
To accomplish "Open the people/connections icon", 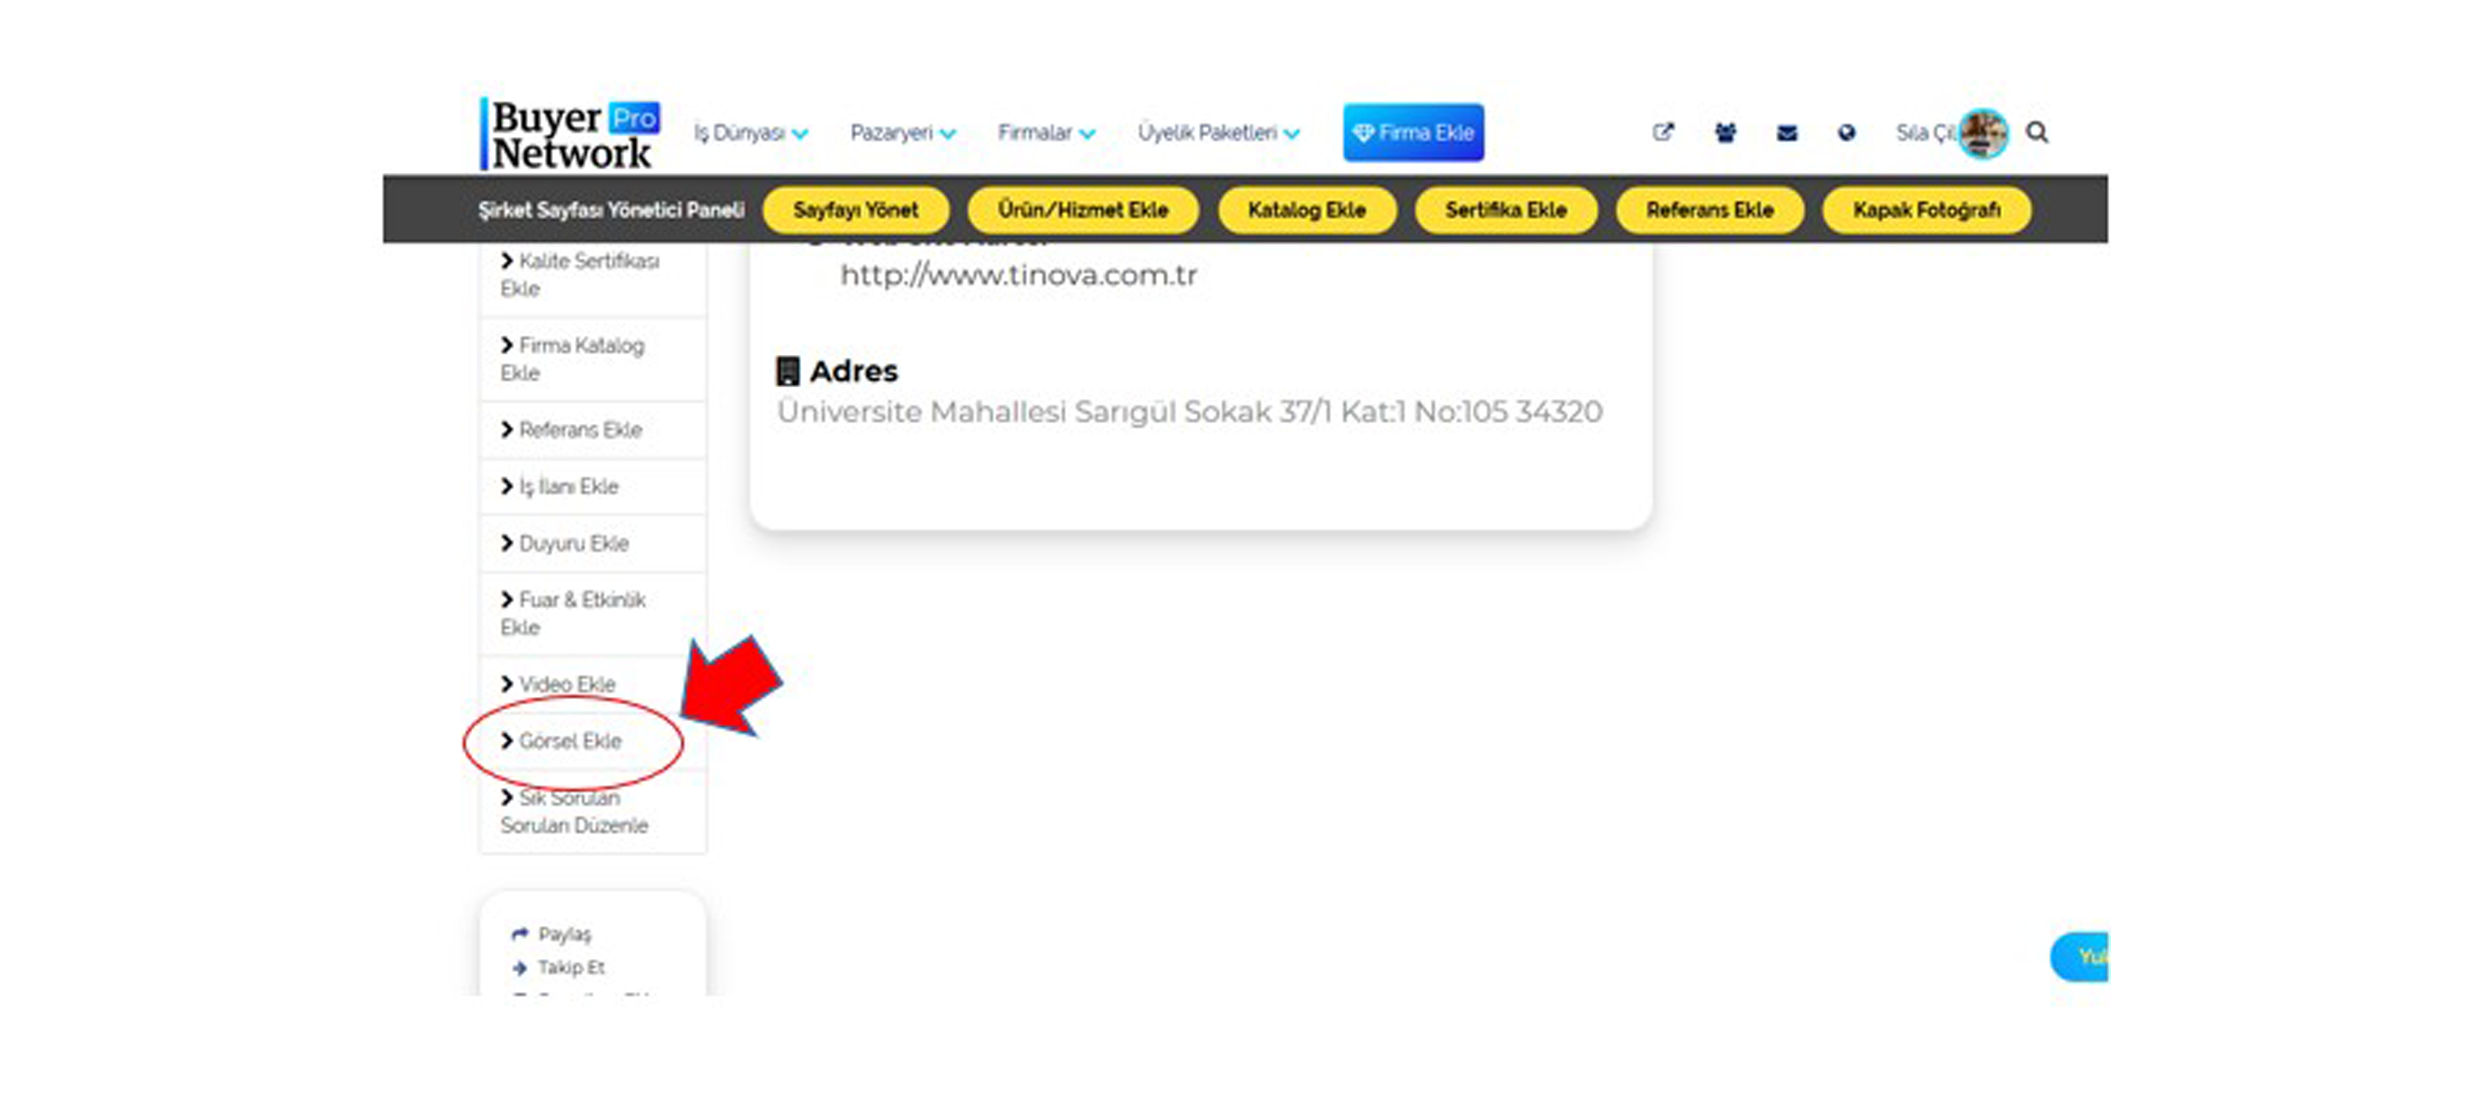I will [x=1725, y=132].
